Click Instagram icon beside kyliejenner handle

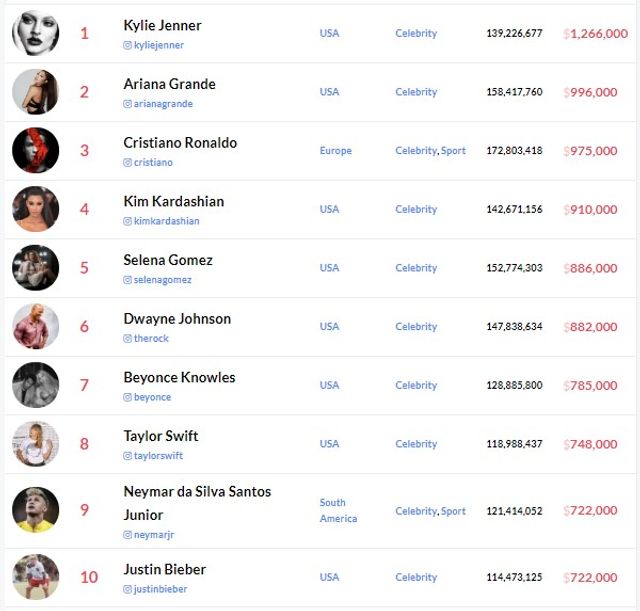(128, 46)
